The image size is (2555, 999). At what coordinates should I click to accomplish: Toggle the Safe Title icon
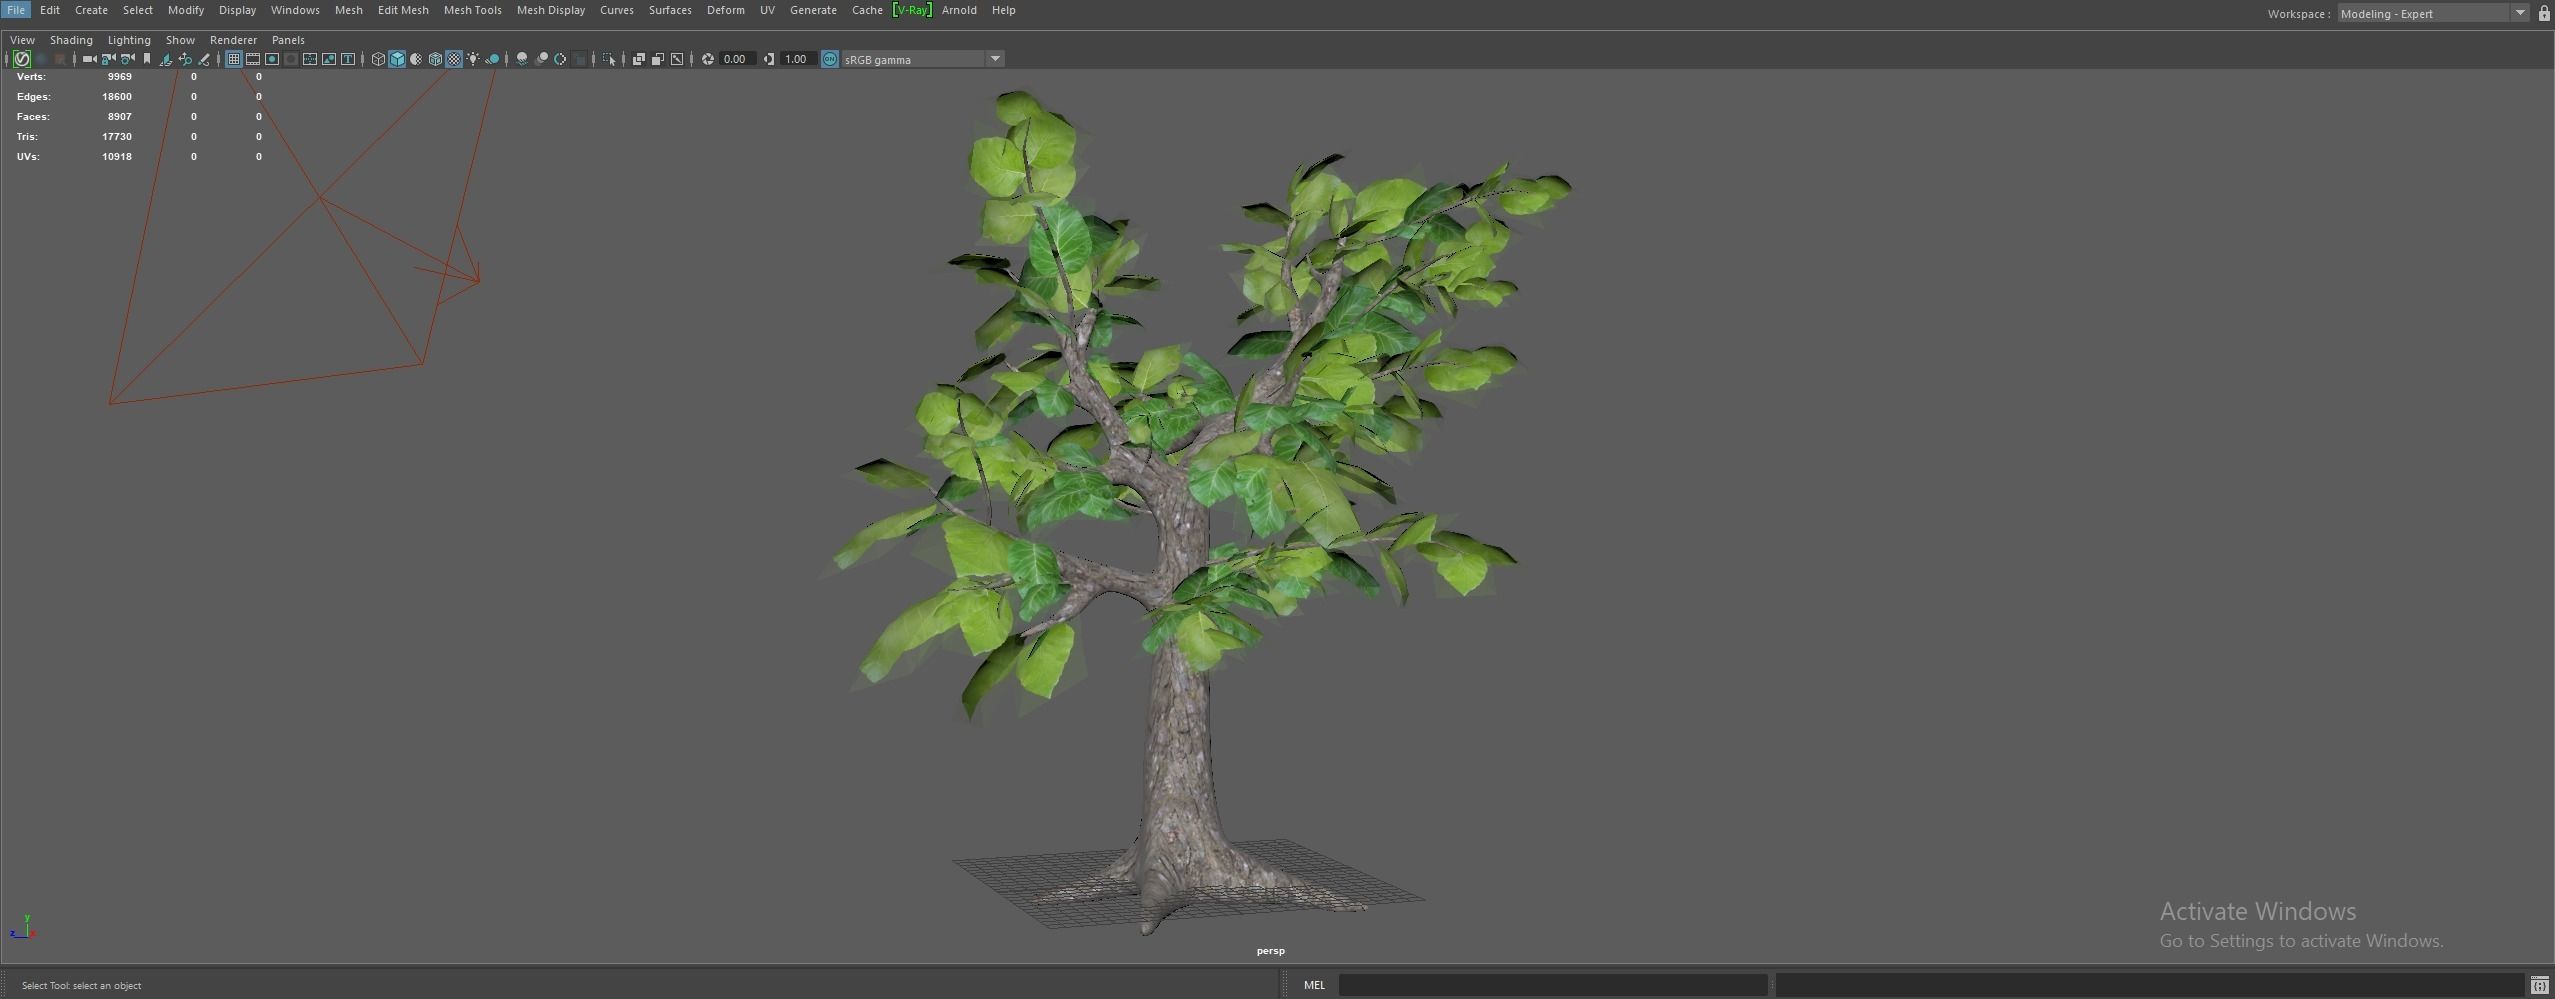click(x=348, y=59)
